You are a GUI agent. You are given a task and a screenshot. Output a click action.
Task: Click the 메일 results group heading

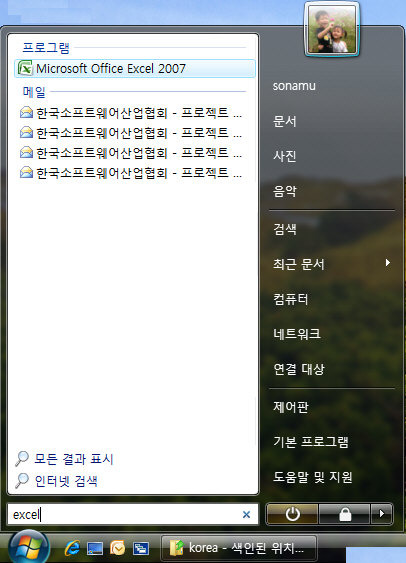point(34,92)
